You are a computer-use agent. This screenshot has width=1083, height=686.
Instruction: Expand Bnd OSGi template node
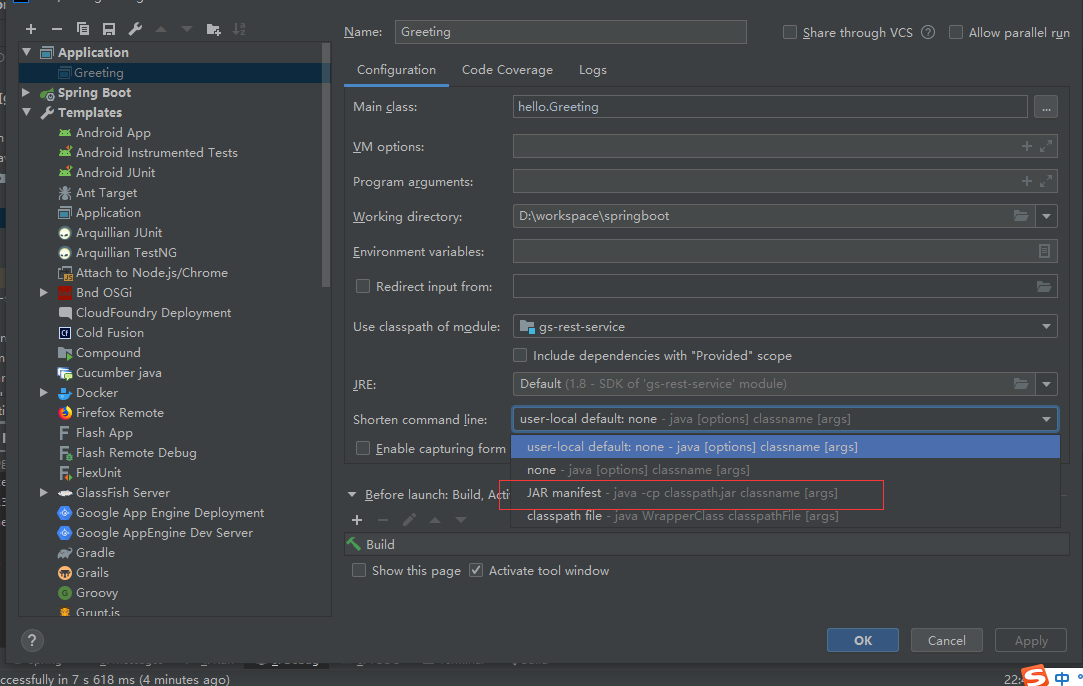44,293
